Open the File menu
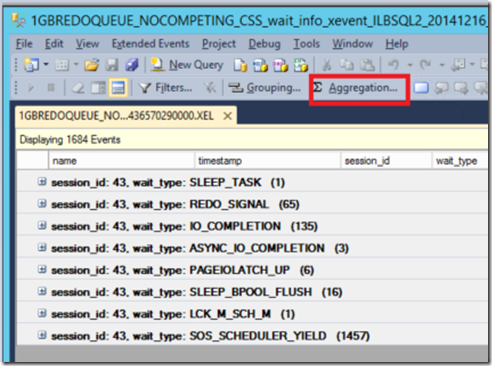Image resolution: width=492 pixels, height=366 pixels. click(x=24, y=44)
